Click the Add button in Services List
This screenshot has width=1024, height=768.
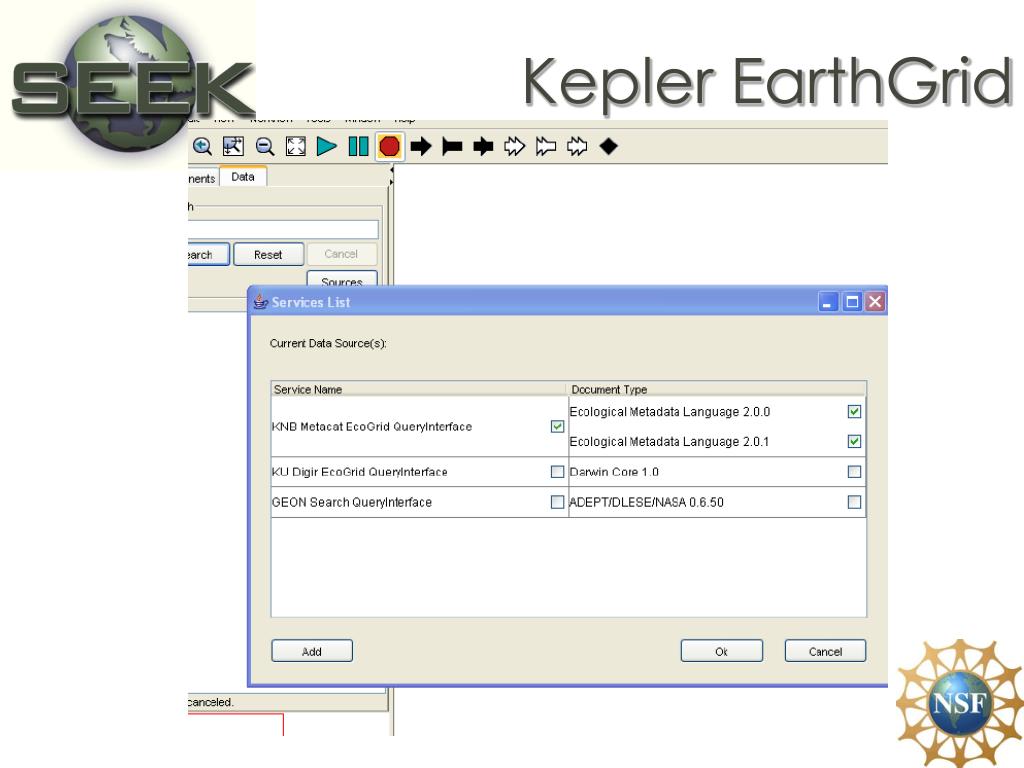click(312, 651)
